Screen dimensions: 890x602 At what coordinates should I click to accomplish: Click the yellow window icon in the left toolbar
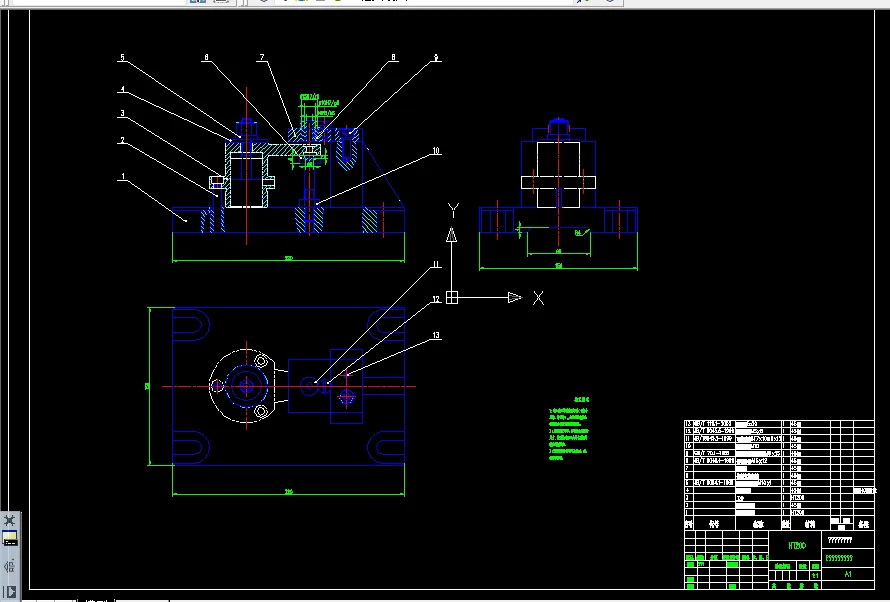click(x=10, y=538)
